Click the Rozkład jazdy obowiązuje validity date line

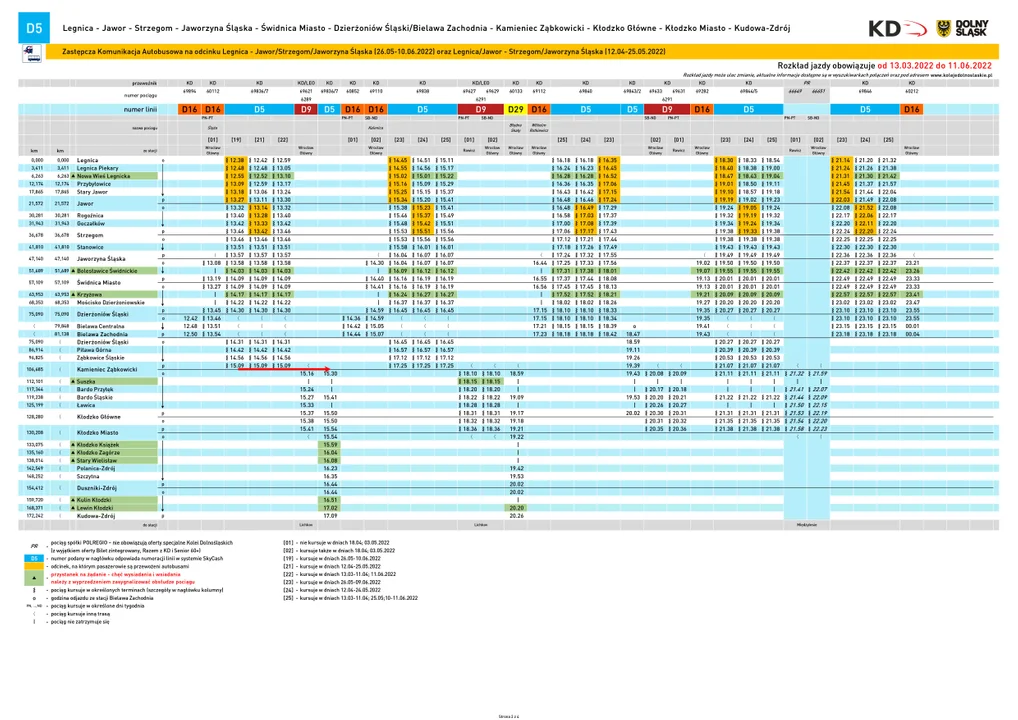point(884,66)
